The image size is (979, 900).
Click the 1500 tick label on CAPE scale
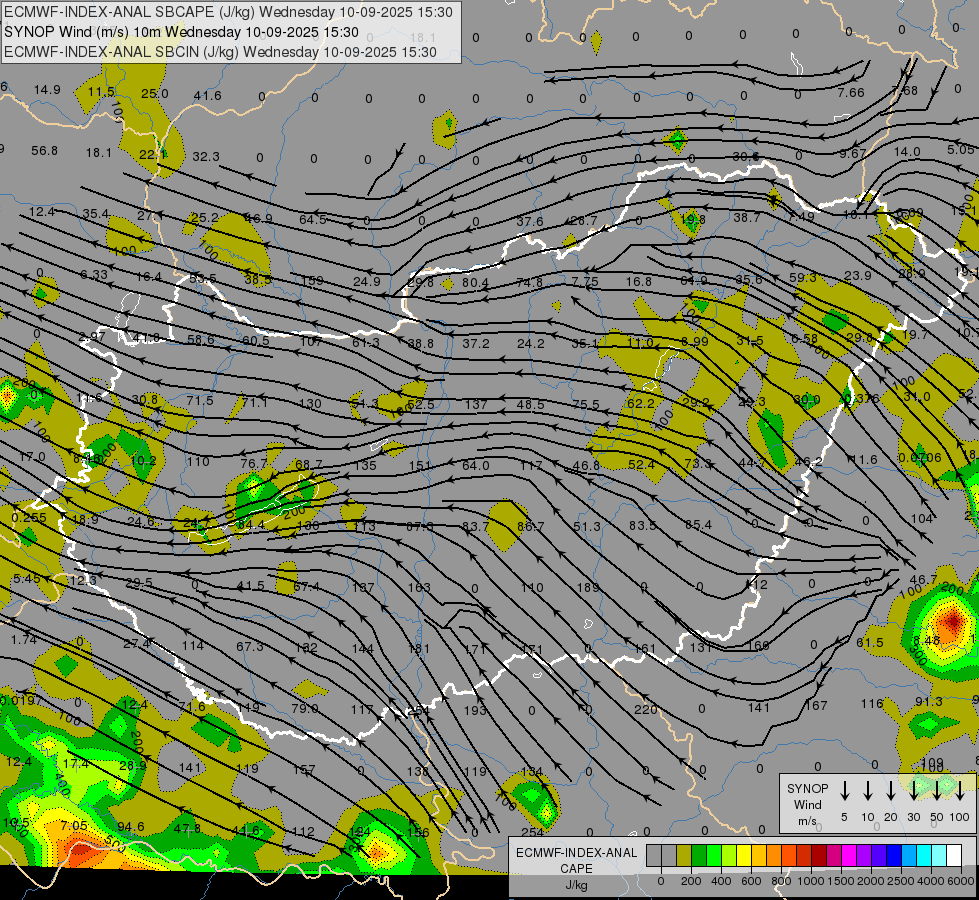click(840, 881)
